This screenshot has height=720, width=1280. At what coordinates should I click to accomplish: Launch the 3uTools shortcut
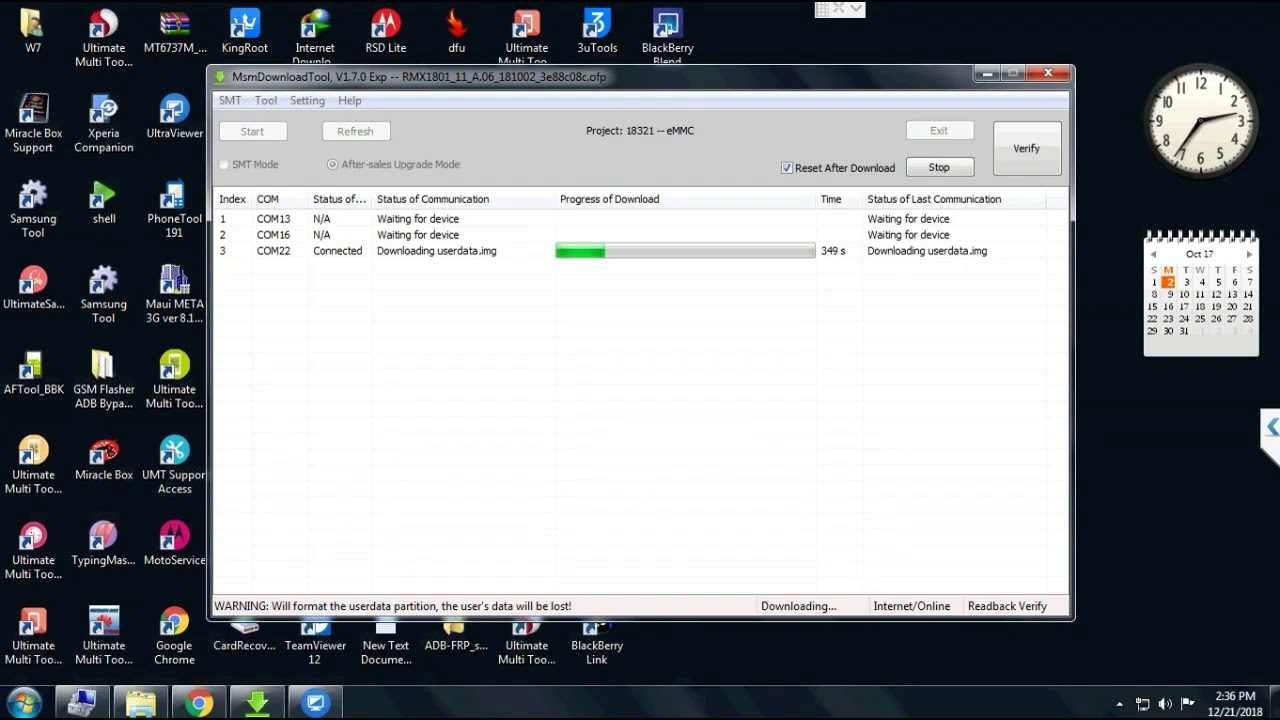click(x=597, y=31)
